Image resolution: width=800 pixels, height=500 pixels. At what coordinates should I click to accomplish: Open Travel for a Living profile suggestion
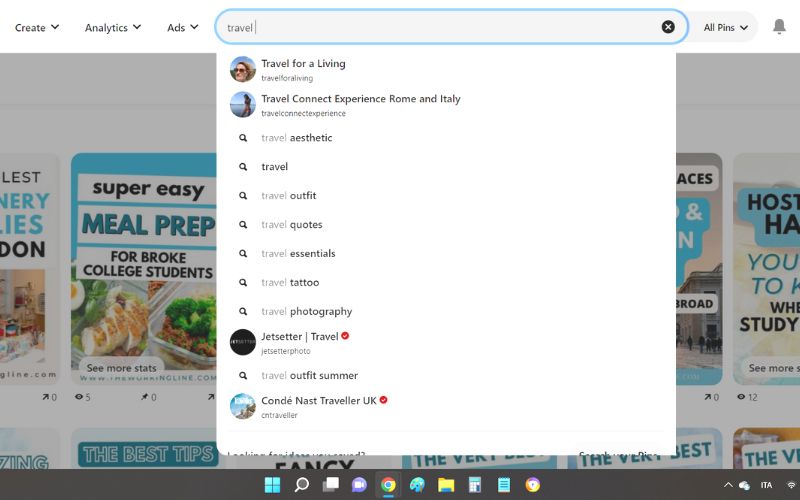(x=446, y=69)
